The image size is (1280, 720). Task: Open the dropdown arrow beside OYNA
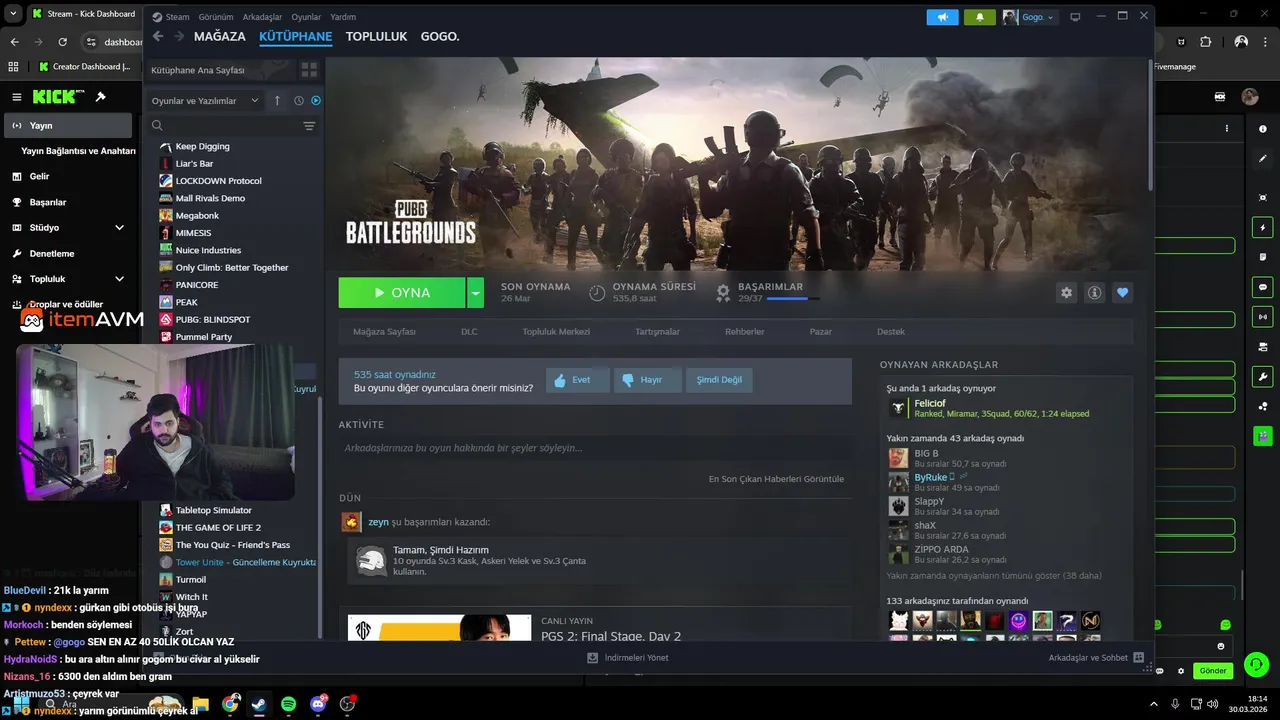pyautogui.click(x=476, y=293)
